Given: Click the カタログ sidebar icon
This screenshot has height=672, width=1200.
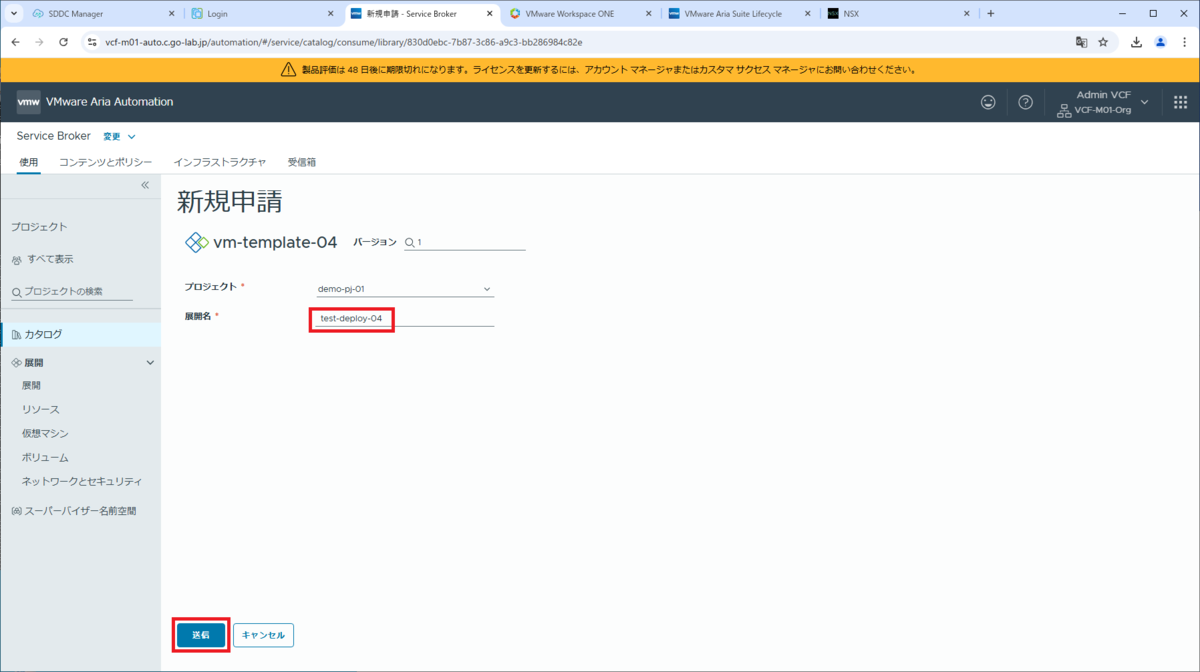Looking at the screenshot, I should point(16,334).
